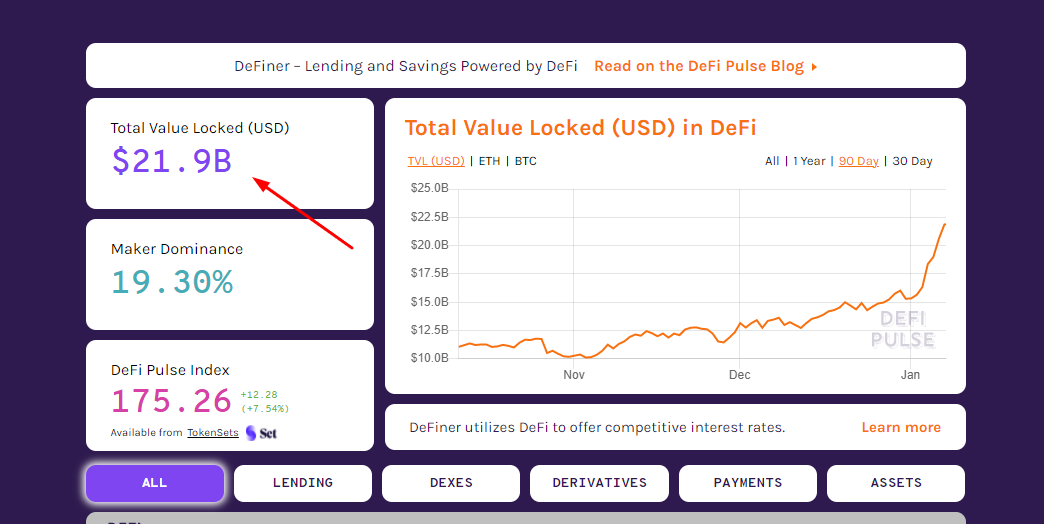Click the Jan axis label
The height and width of the screenshot is (524, 1044).
click(x=910, y=375)
